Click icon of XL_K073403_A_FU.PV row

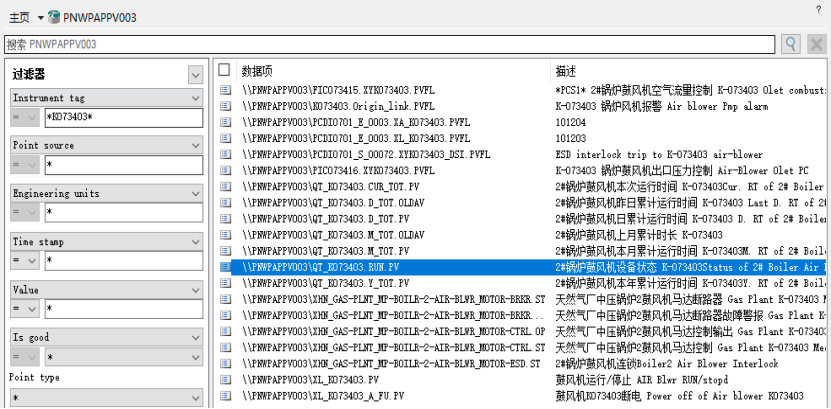point(226,396)
